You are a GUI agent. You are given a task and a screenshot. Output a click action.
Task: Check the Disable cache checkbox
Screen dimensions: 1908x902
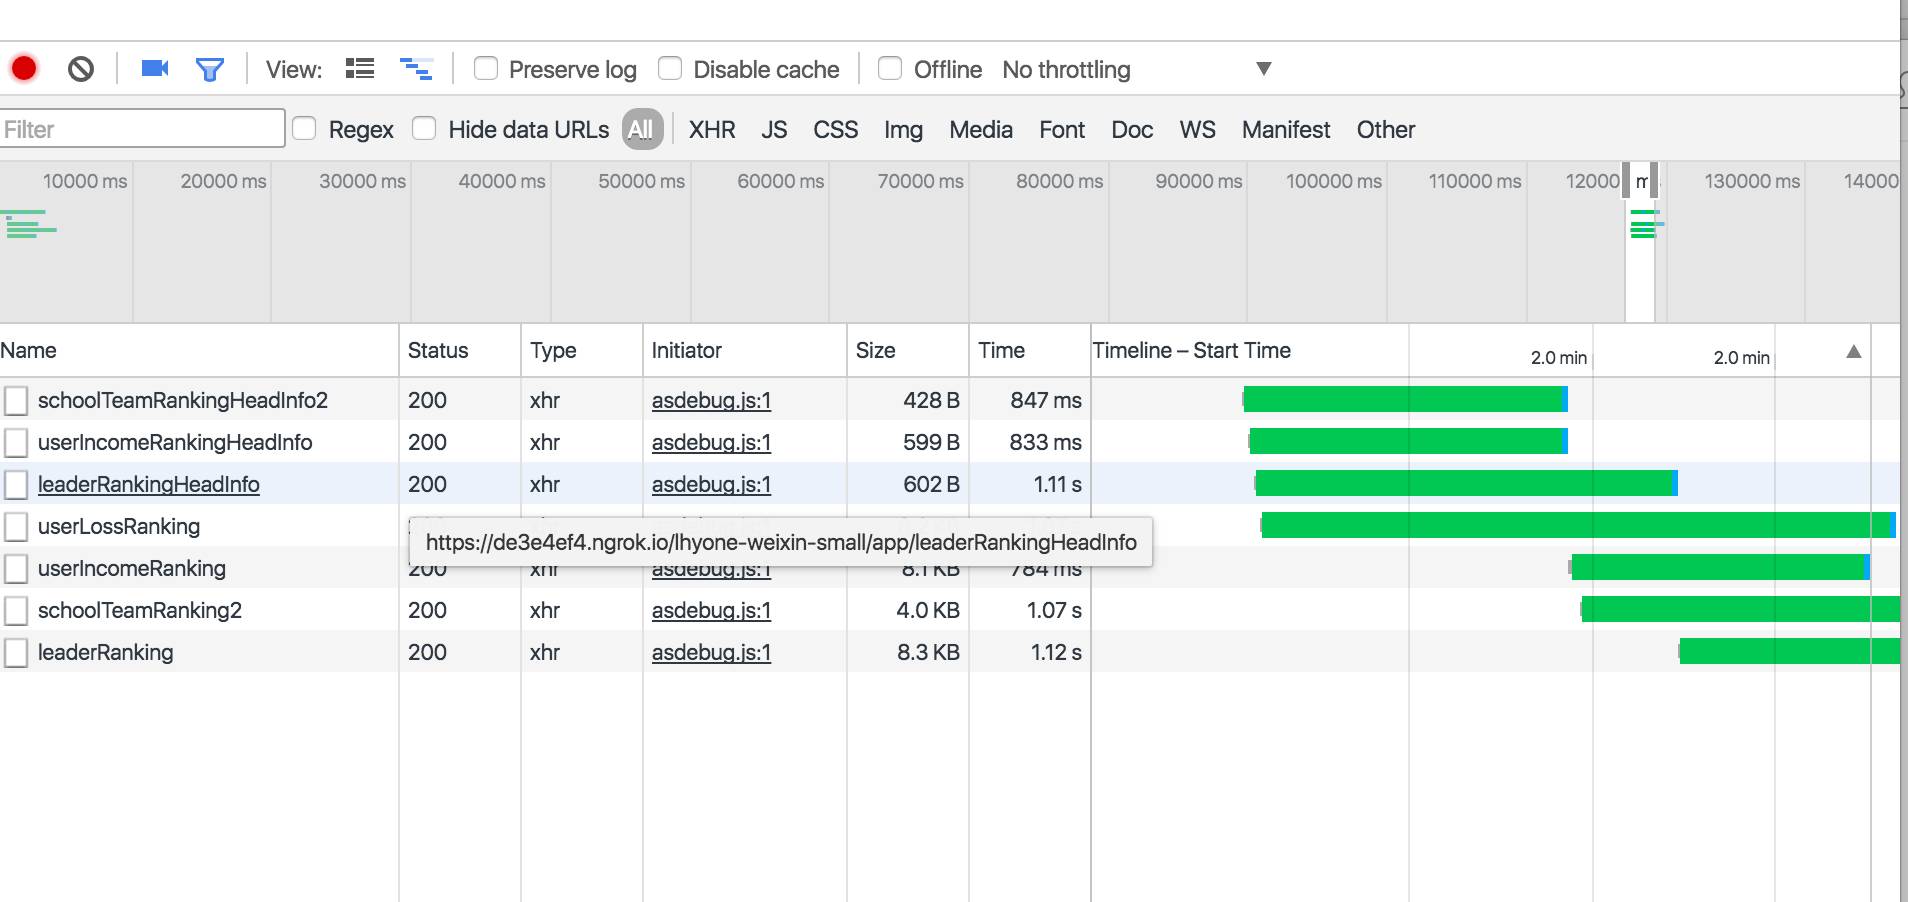670,69
